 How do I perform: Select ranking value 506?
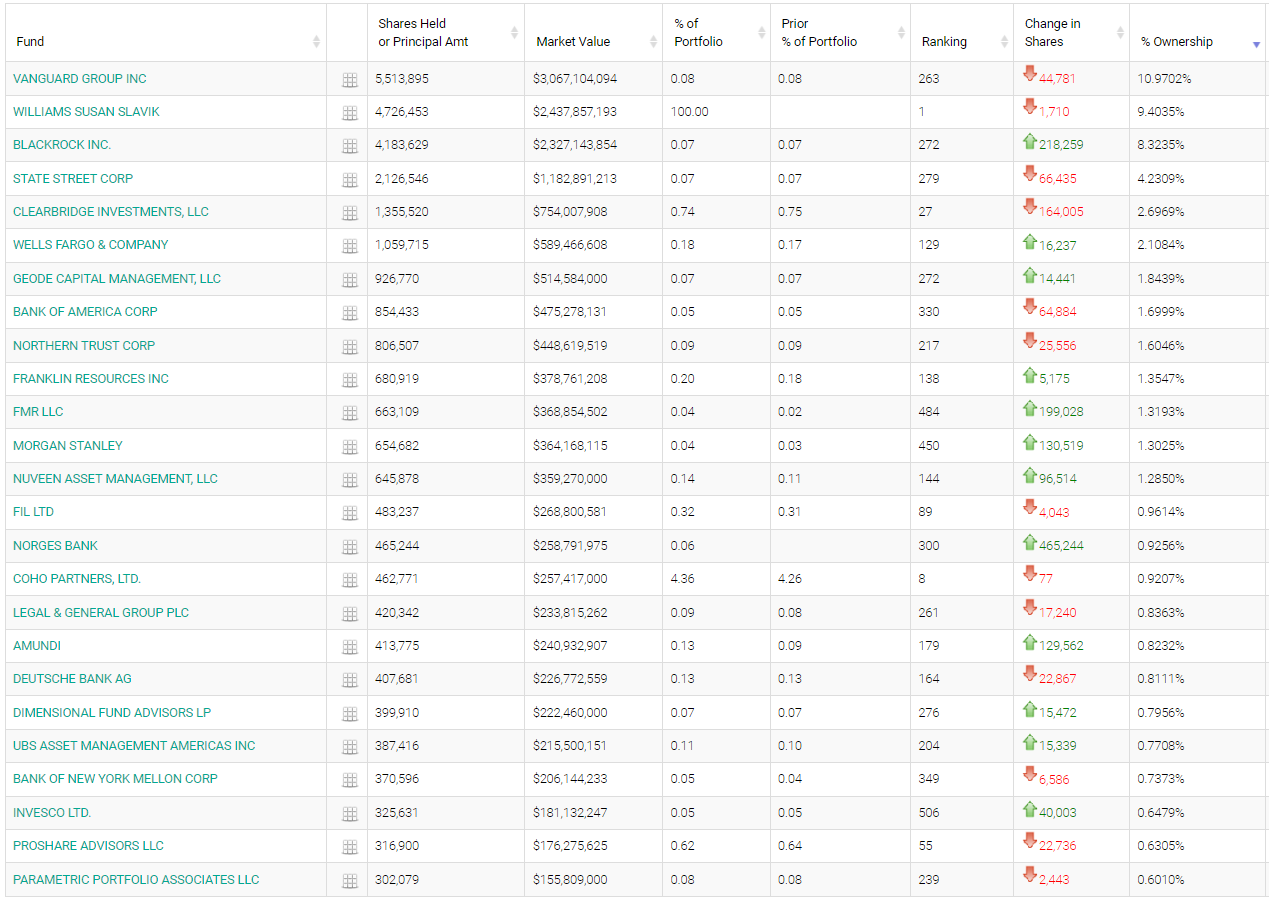(929, 813)
